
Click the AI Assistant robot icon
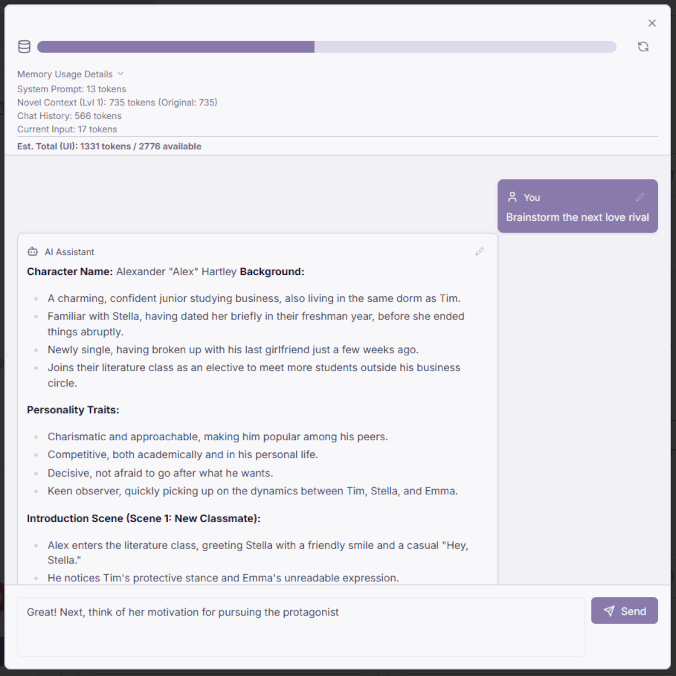[33, 252]
